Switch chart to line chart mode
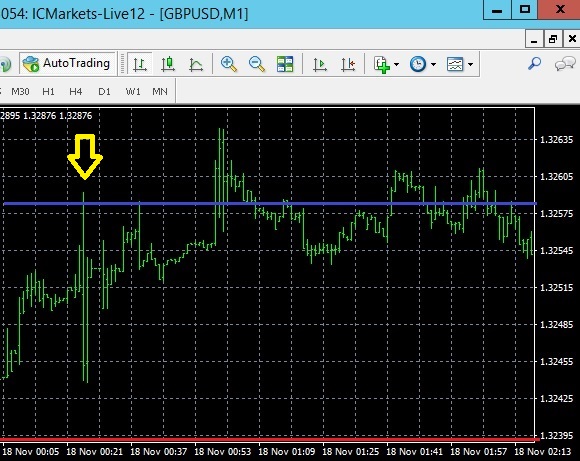The width and height of the screenshot is (580, 461). click(x=196, y=64)
